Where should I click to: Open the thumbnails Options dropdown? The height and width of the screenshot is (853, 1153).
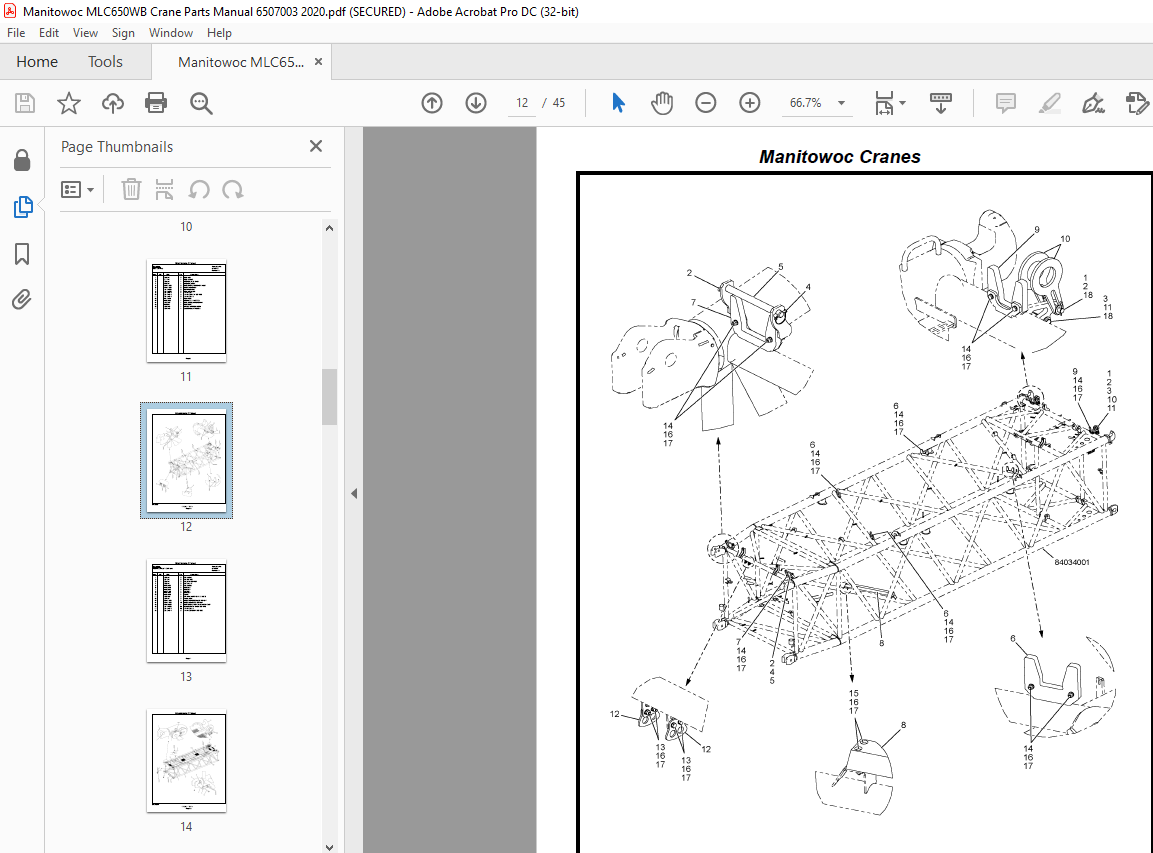78,190
